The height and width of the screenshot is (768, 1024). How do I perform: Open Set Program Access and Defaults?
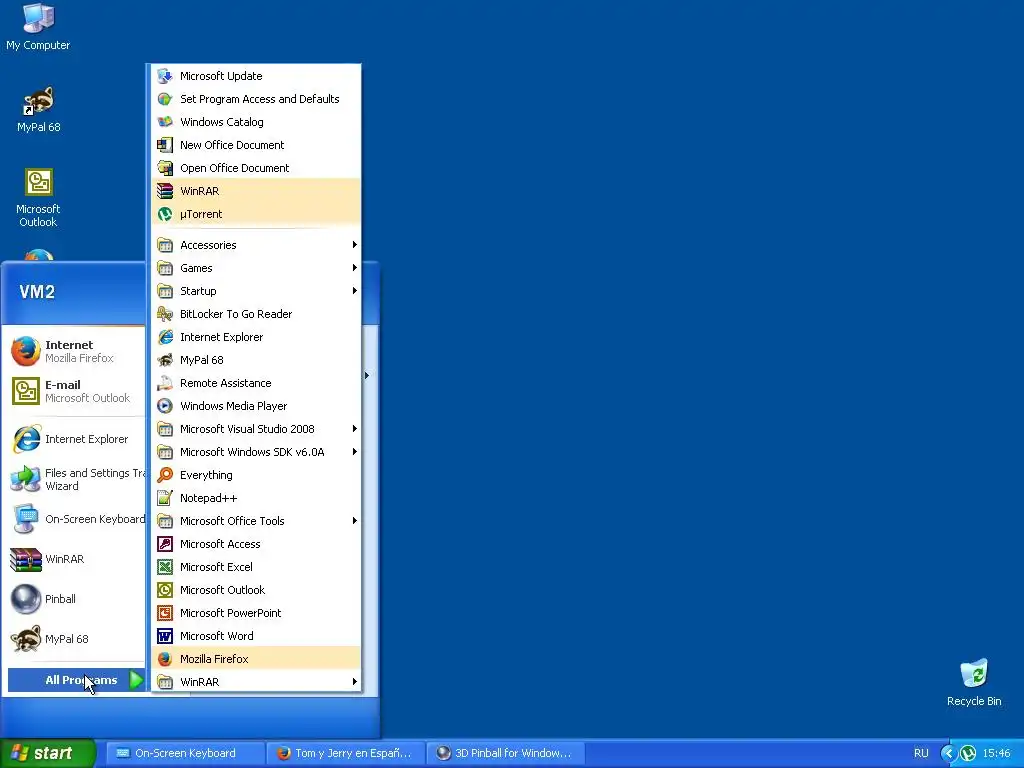(x=256, y=99)
